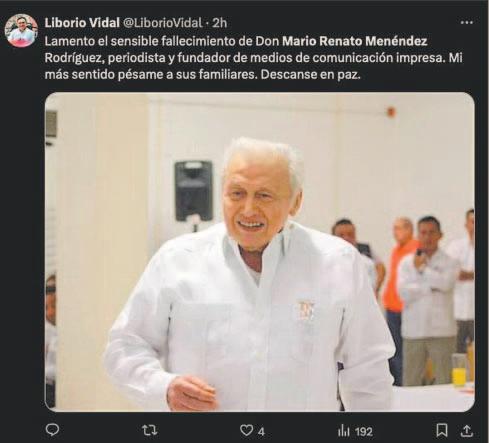
Task: Open the three-dot more options menu
Action: [x=466, y=22]
